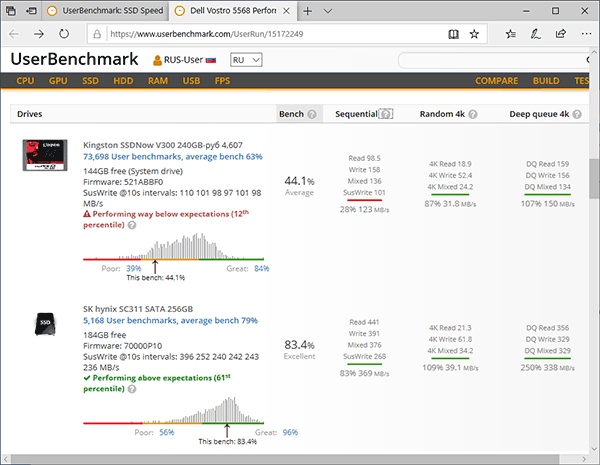The width and height of the screenshot is (600, 465).
Task: Click help icon next to Bench header
Action: coord(312,114)
